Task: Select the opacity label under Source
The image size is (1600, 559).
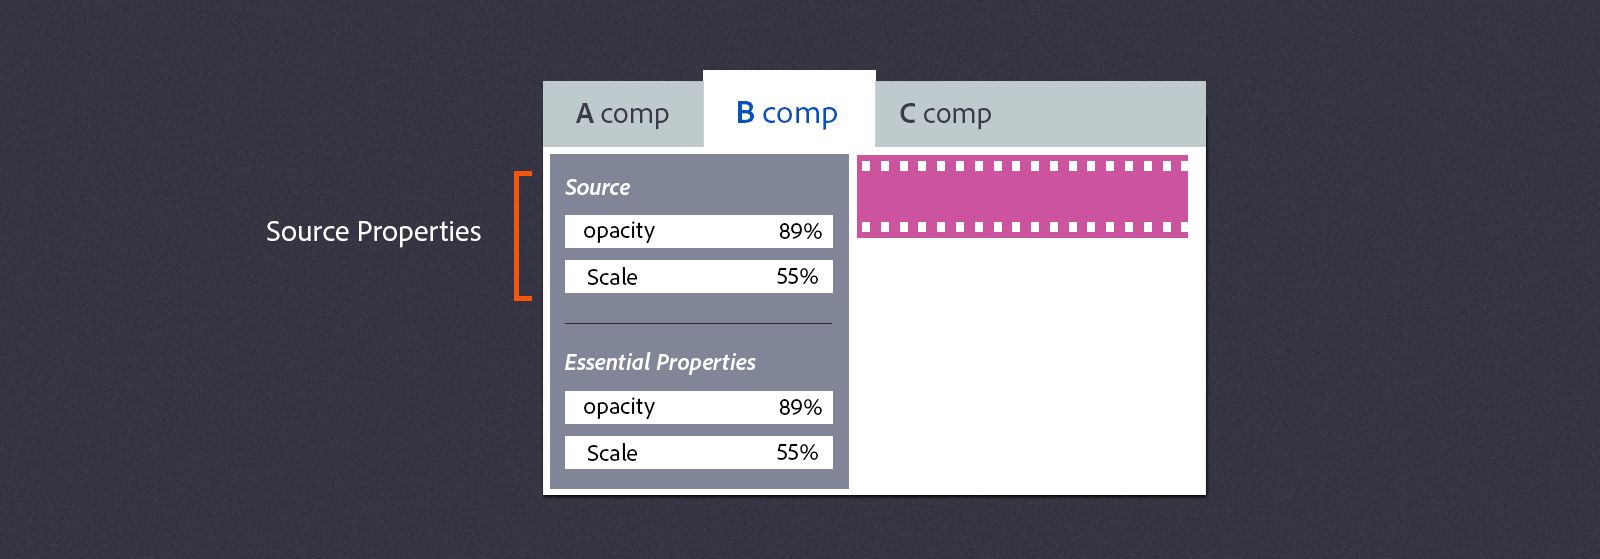Action: click(619, 231)
